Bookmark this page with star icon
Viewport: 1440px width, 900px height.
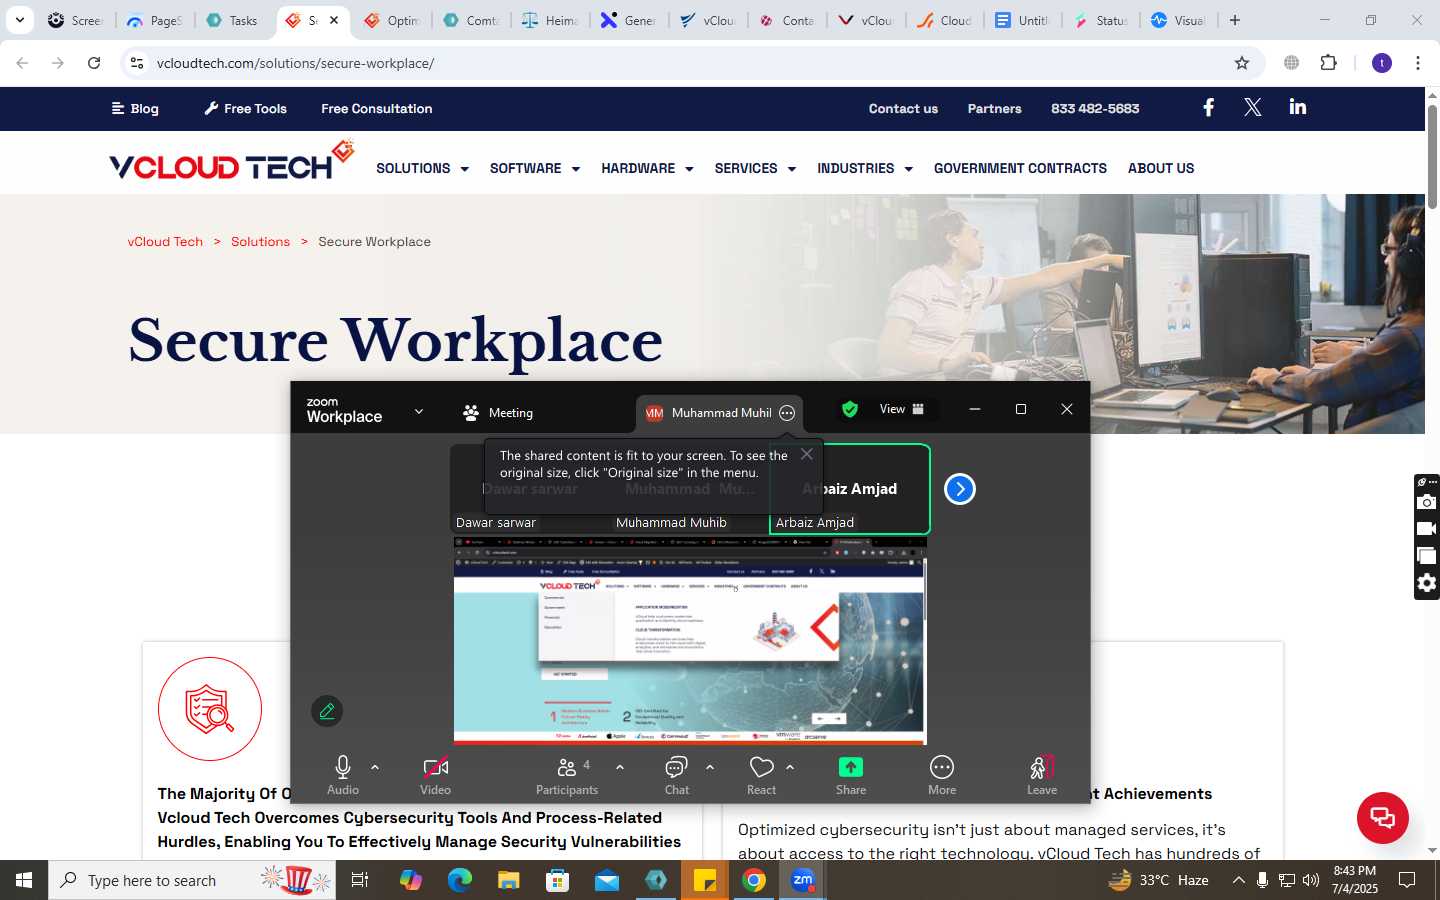1242,63
